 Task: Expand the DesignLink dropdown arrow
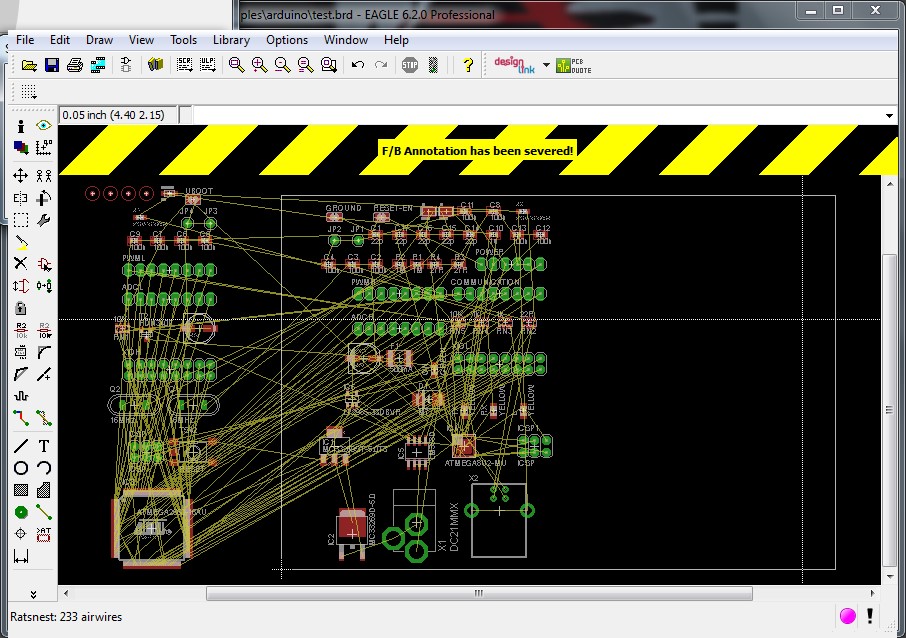click(546, 66)
